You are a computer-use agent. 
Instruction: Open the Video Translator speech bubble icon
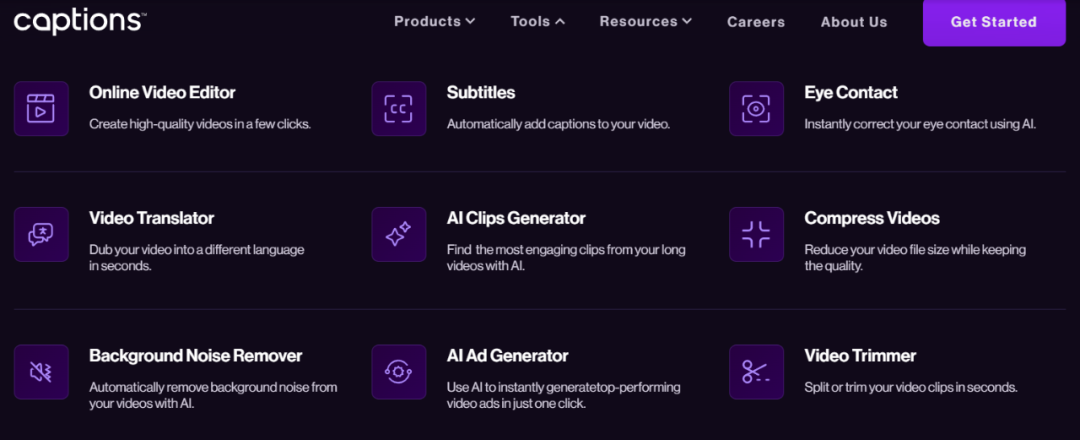41,235
